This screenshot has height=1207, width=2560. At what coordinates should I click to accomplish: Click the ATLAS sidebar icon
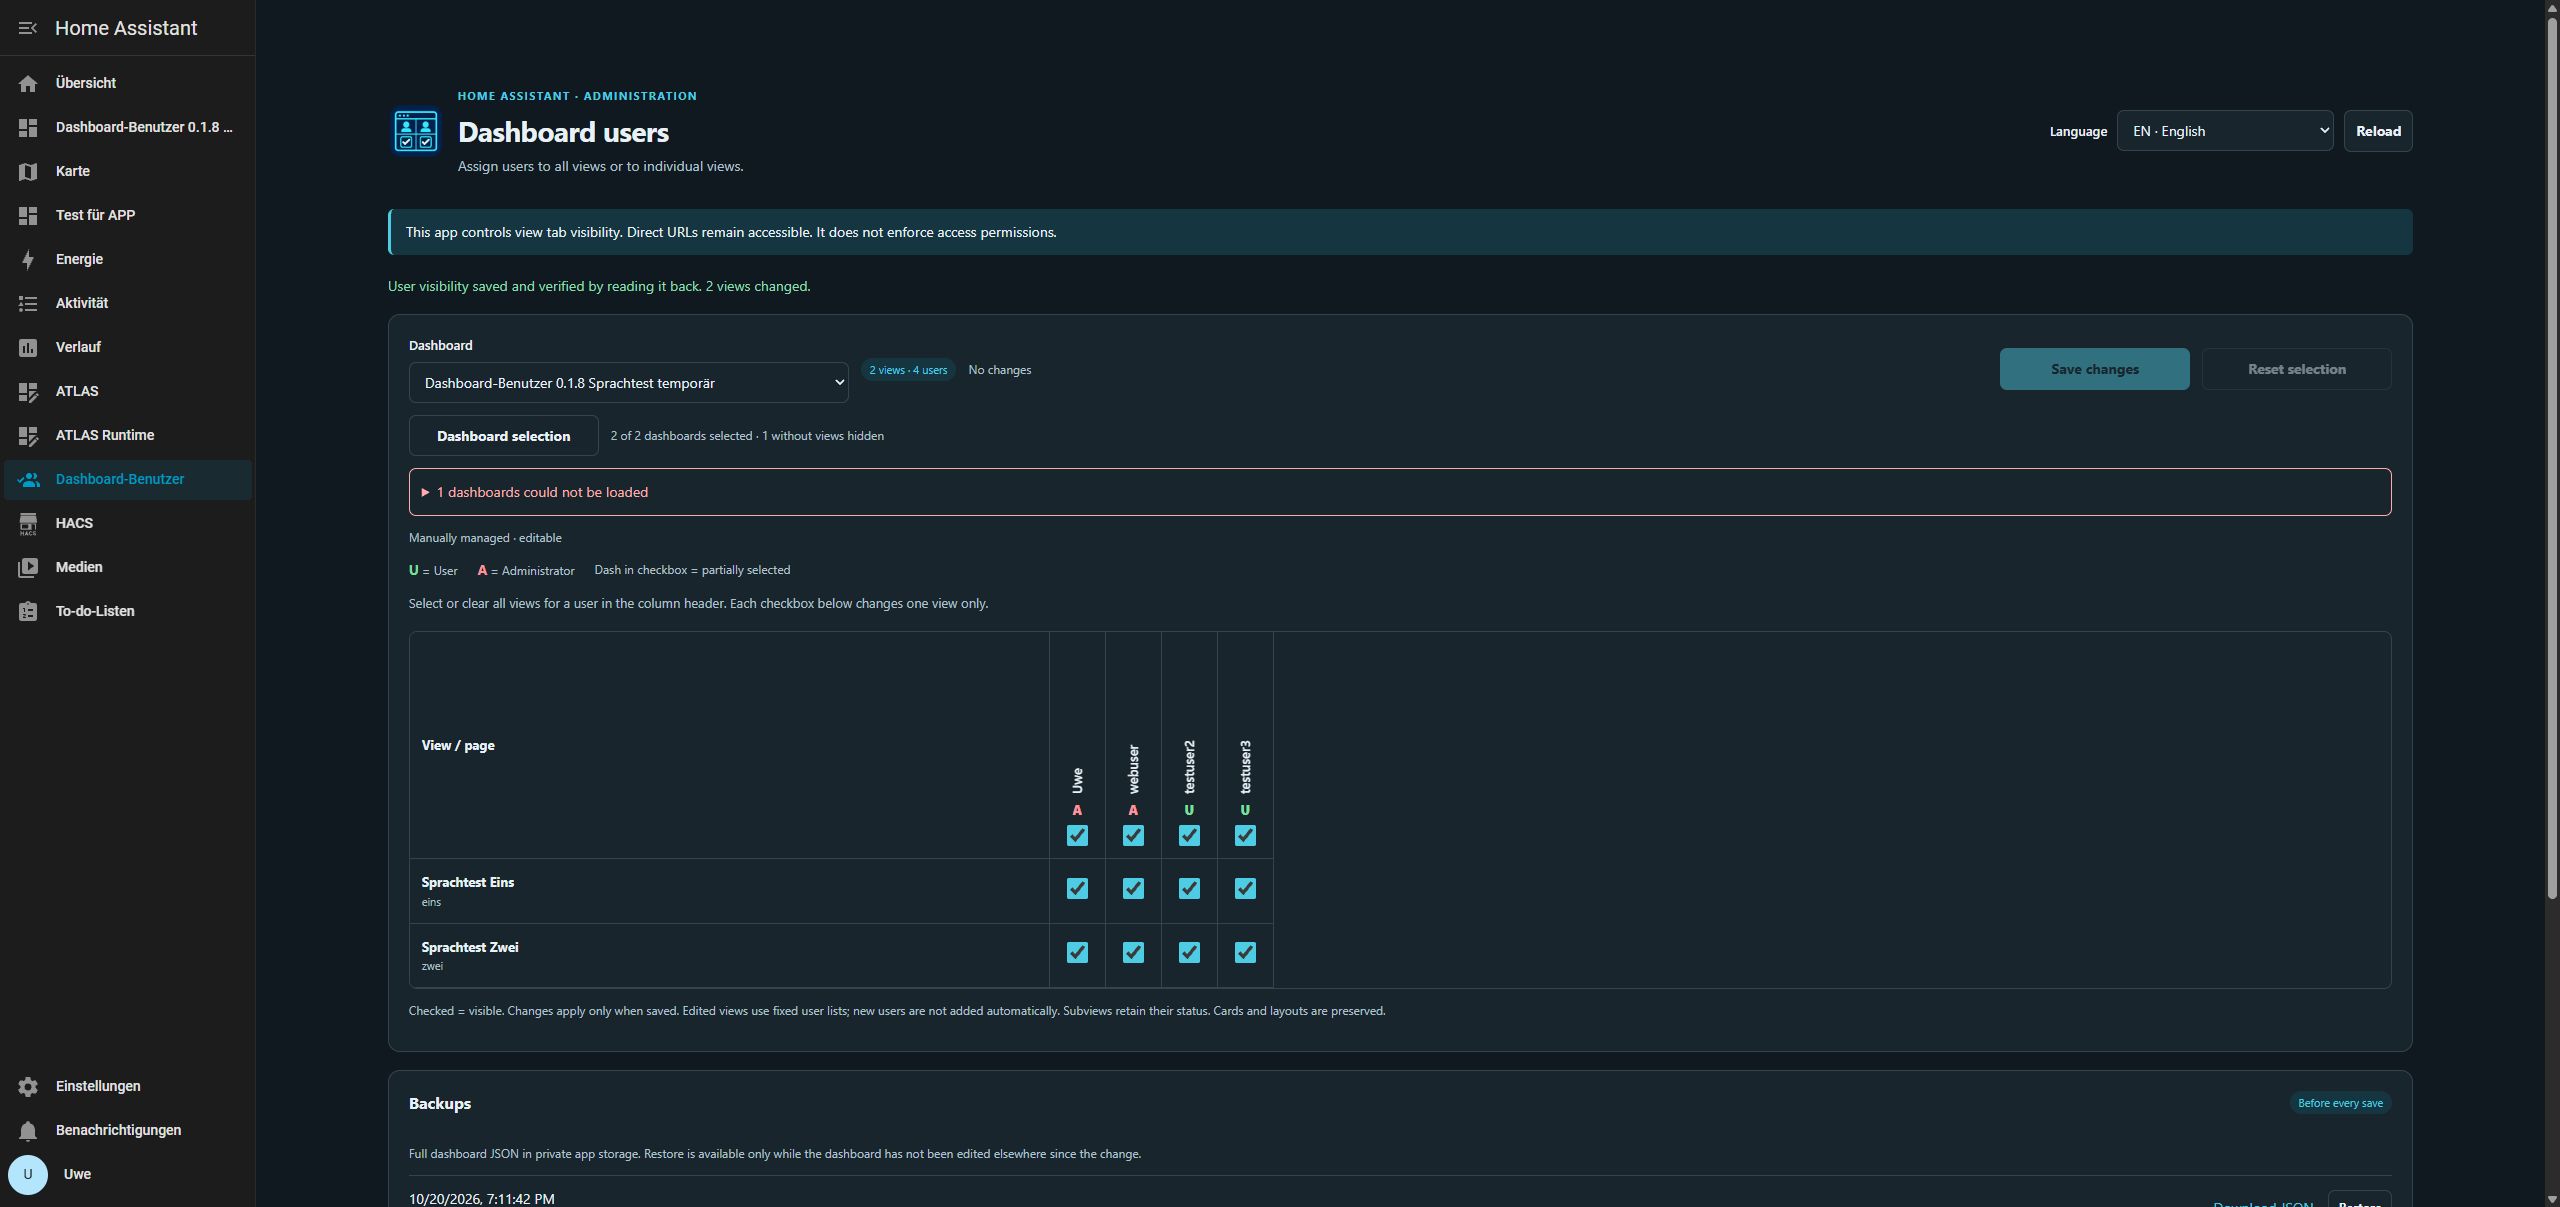pyautogui.click(x=28, y=391)
